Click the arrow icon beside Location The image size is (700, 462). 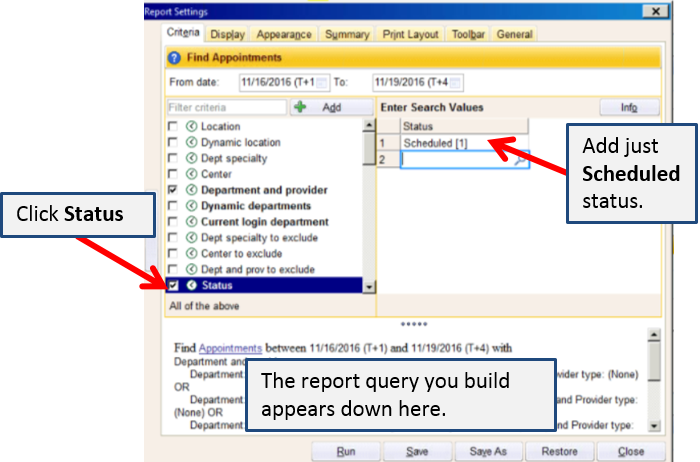click(190, 126)
